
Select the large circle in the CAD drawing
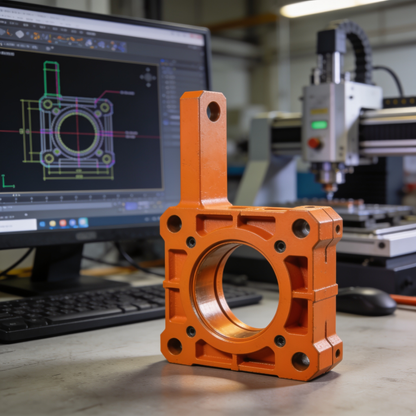77,133
